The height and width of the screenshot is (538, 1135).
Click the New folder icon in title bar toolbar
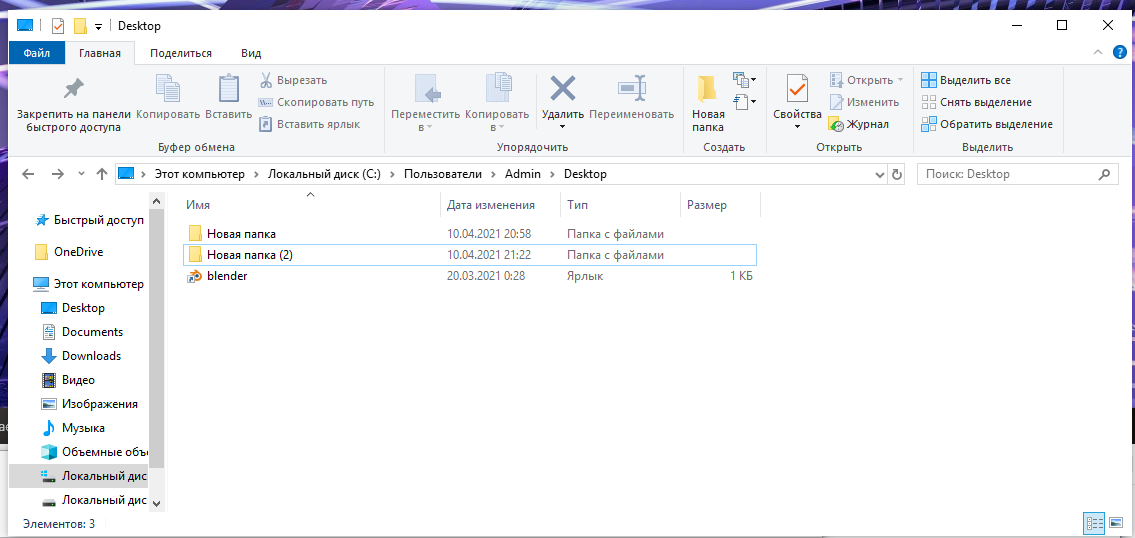click(80, 26)
